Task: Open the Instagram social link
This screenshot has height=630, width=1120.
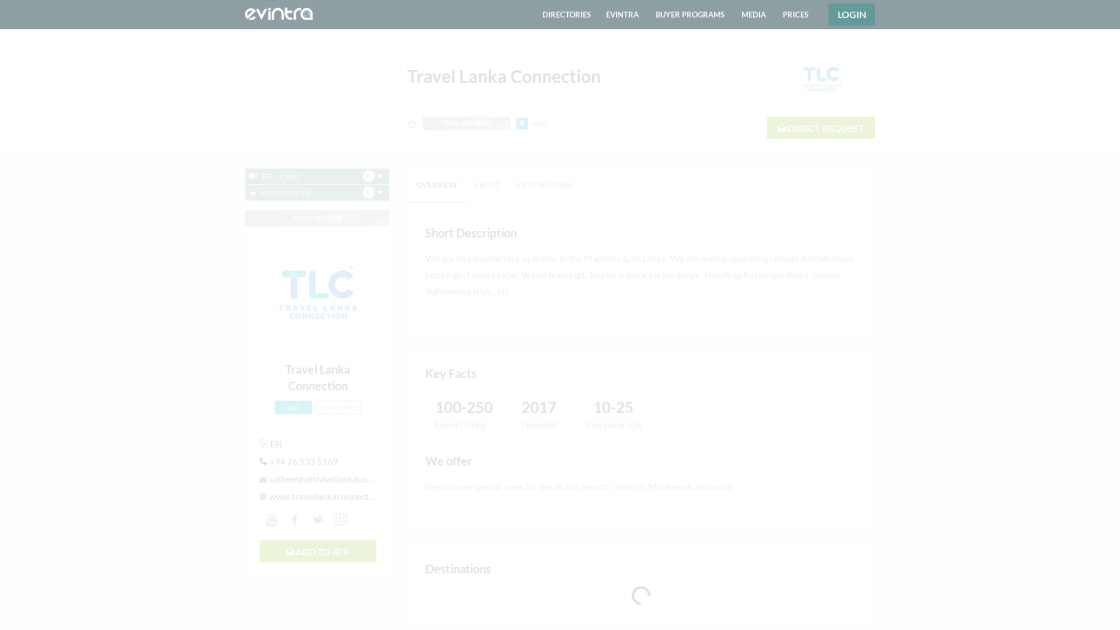Action: point(341,520)
